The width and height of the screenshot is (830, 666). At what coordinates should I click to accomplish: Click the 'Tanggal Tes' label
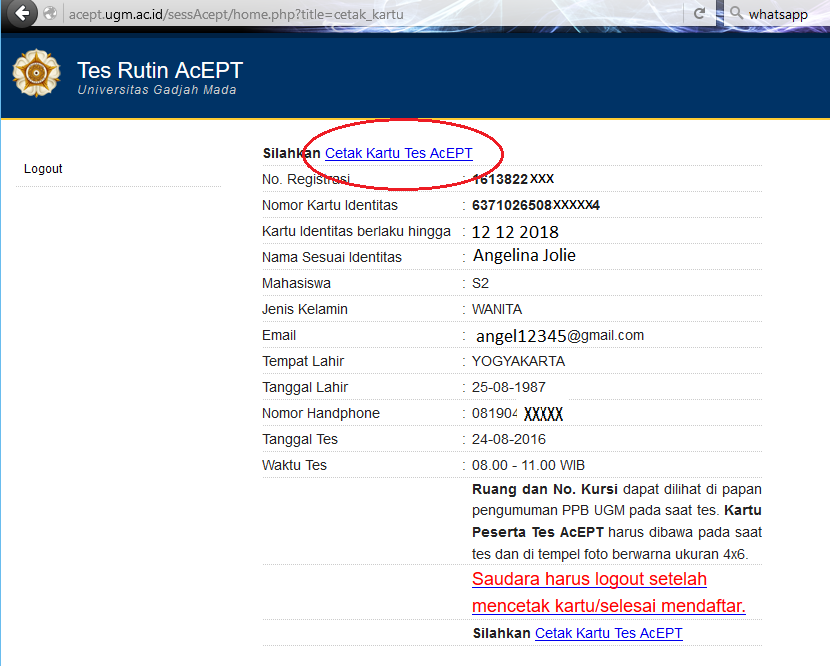(x=300, y=439)
